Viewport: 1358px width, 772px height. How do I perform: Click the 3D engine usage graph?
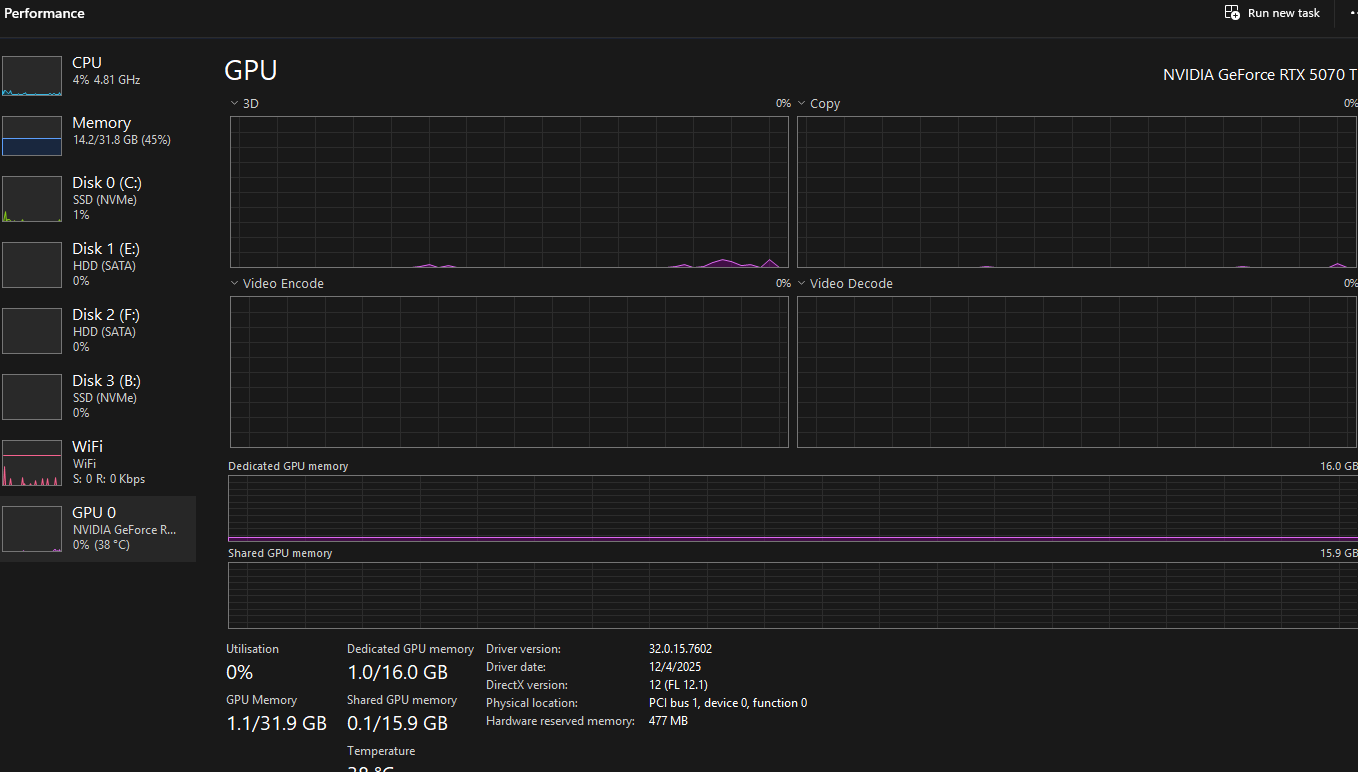click(509, 192)
